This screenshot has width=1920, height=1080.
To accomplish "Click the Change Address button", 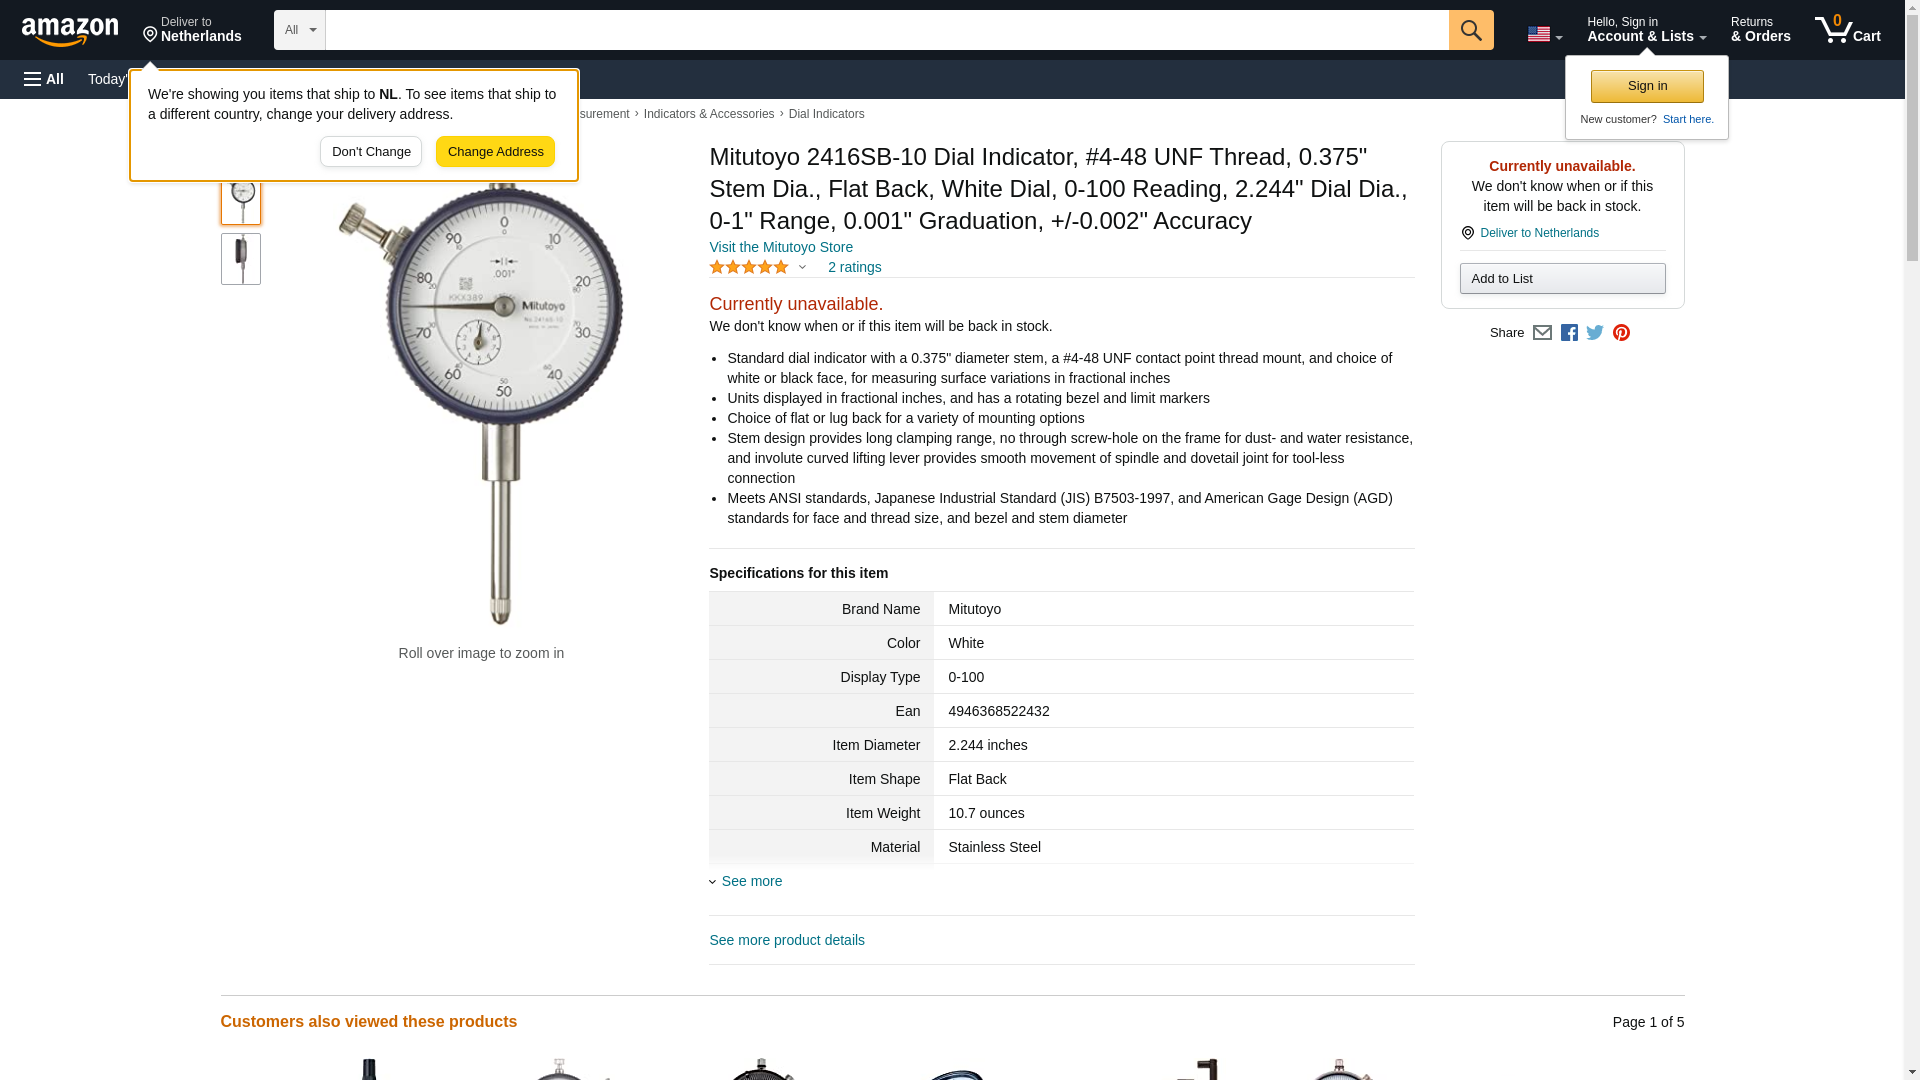I will 495,152.
